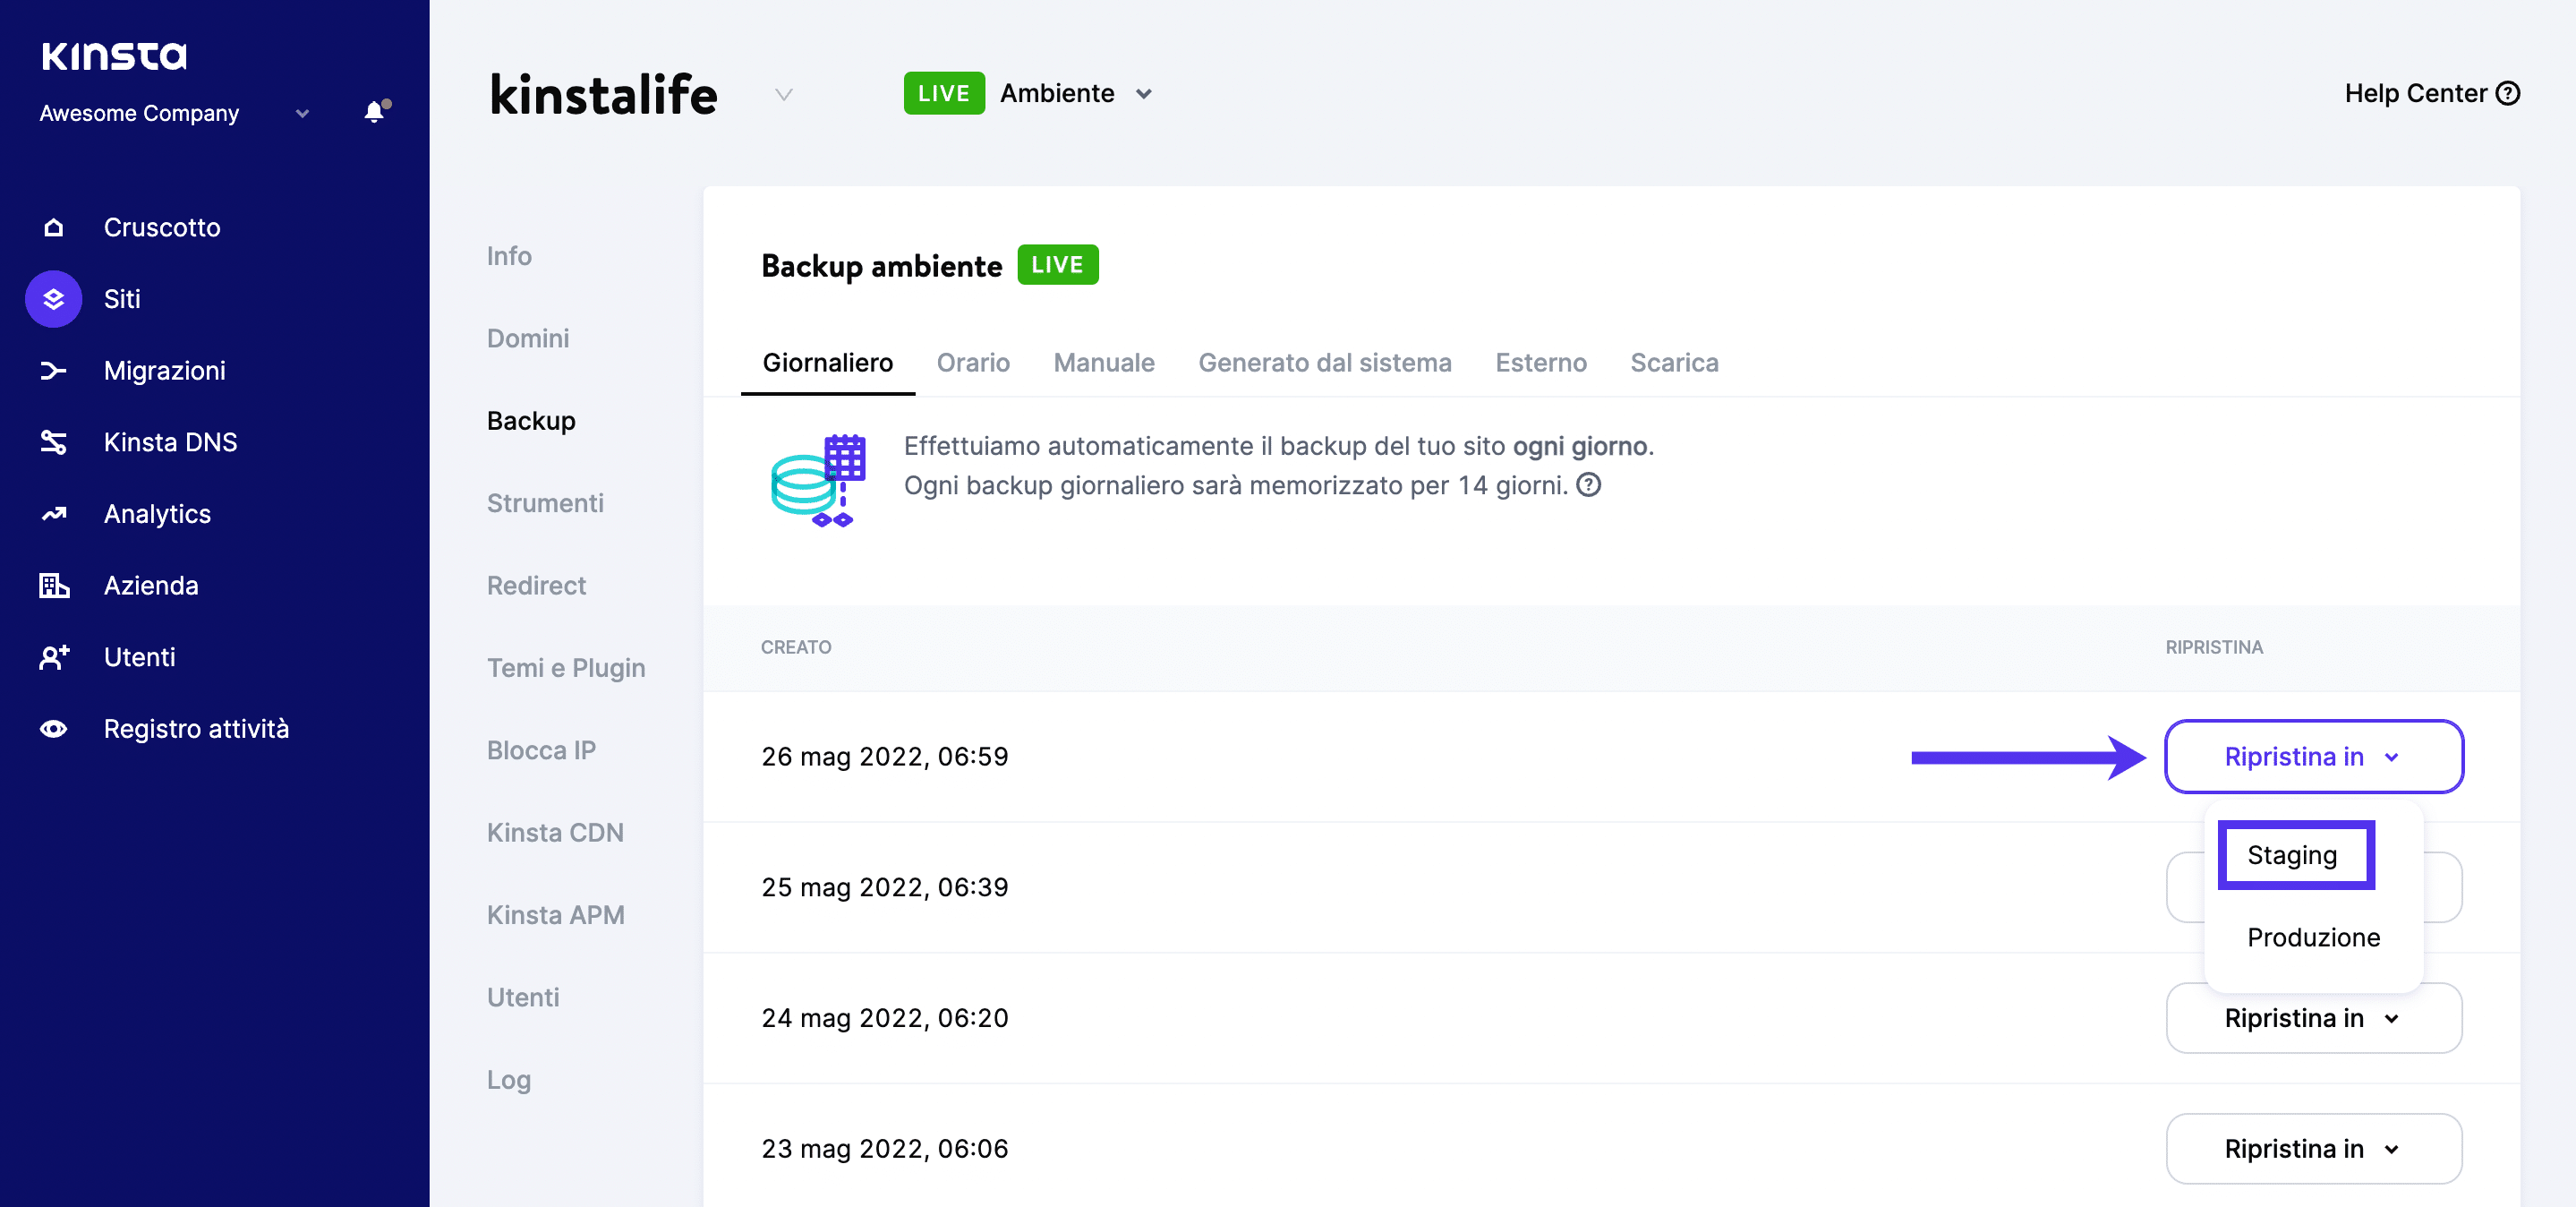The image size is (2576, 1207).
Task: Click the Registro attività eye icon
Action: 54,729
